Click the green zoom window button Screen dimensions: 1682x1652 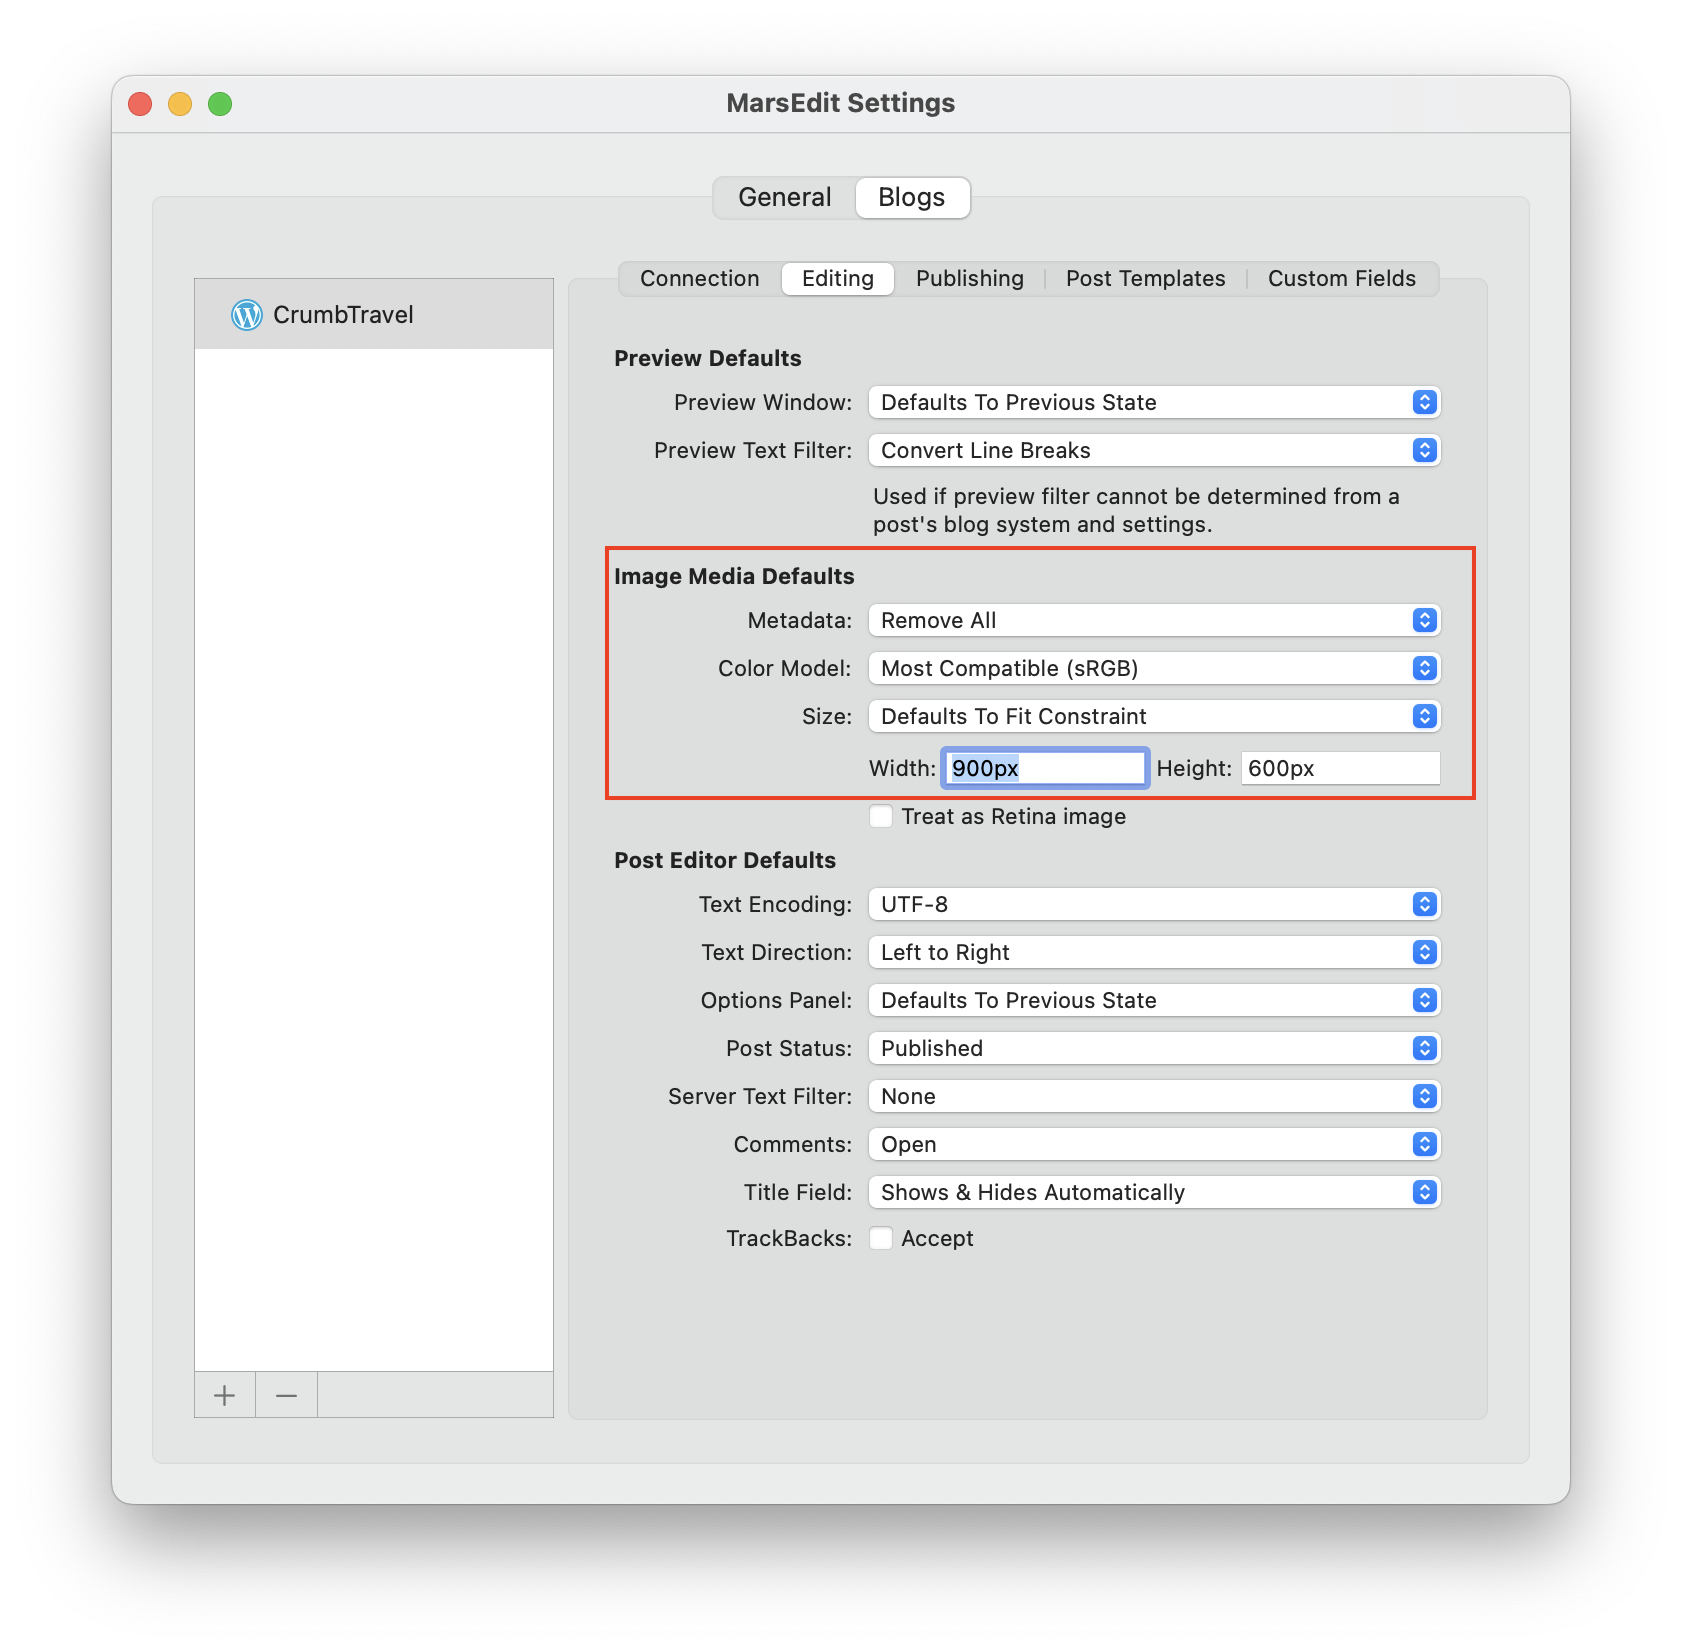220,104
